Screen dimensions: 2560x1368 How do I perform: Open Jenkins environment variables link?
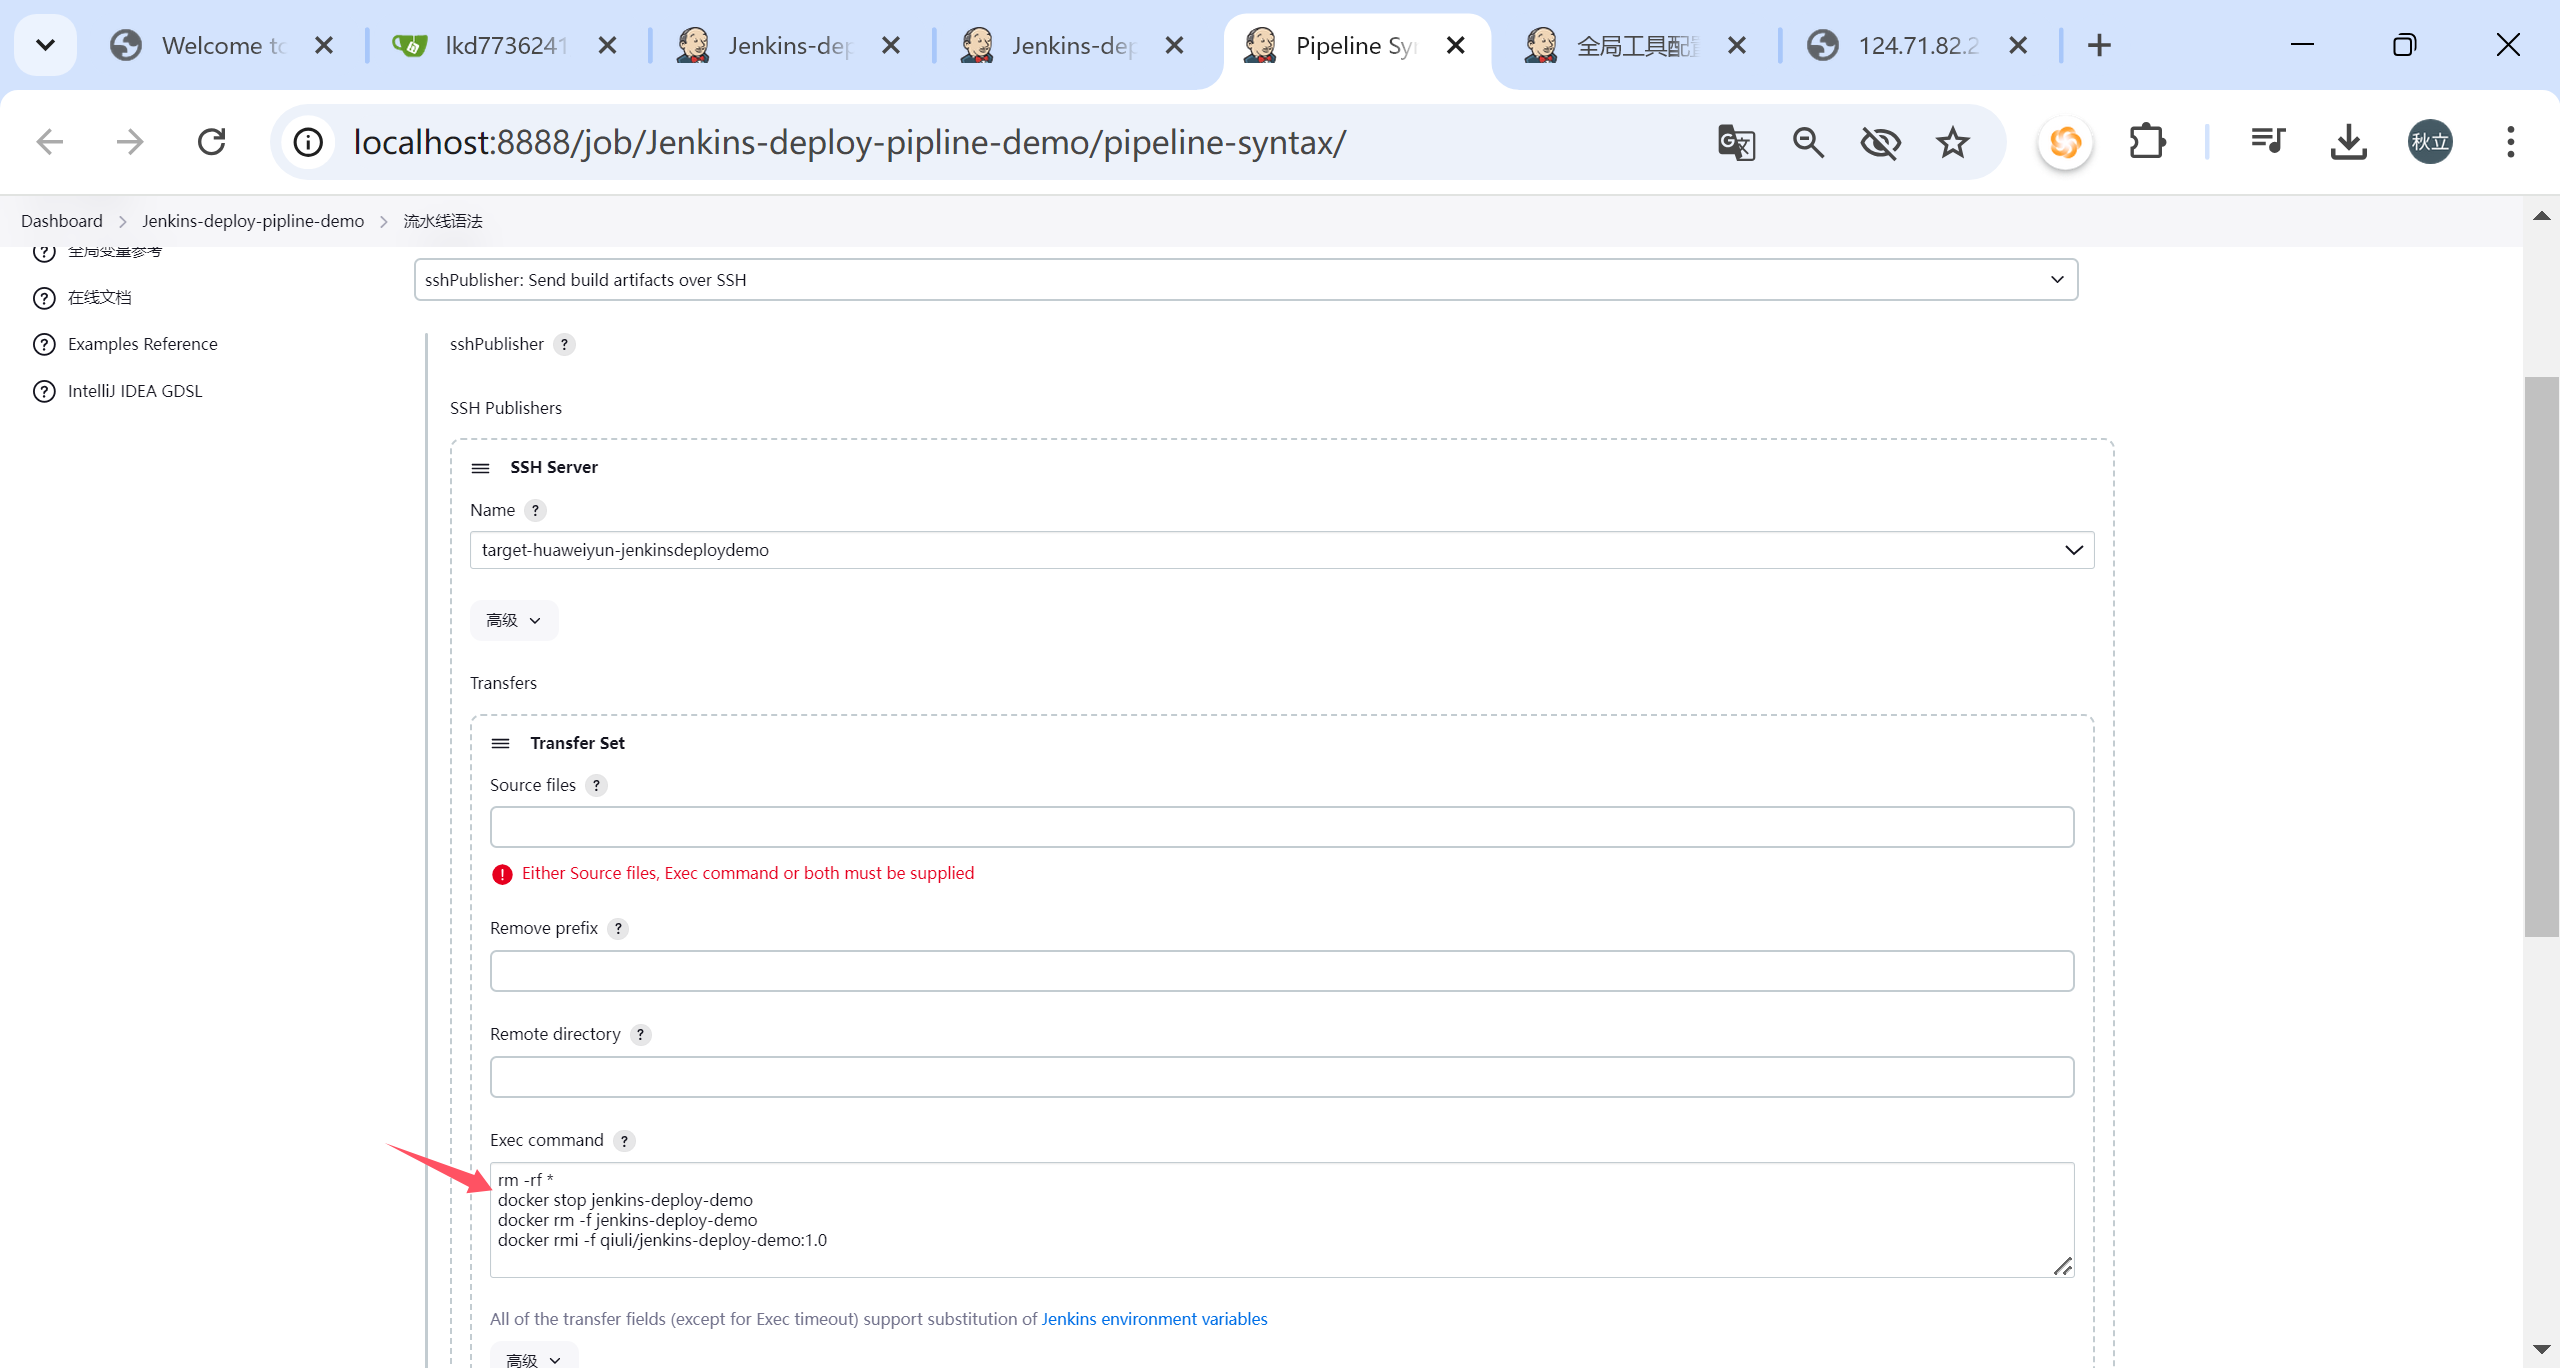pyautogui.click(x=1154, y=1319)
